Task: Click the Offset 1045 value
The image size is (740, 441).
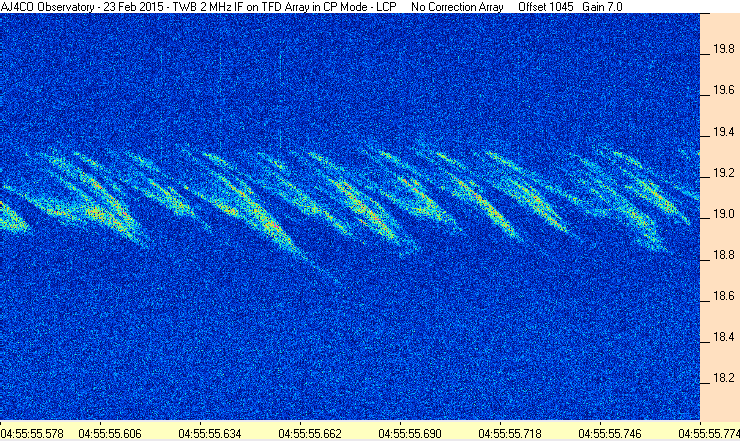Action: click(x=546, y=7)
